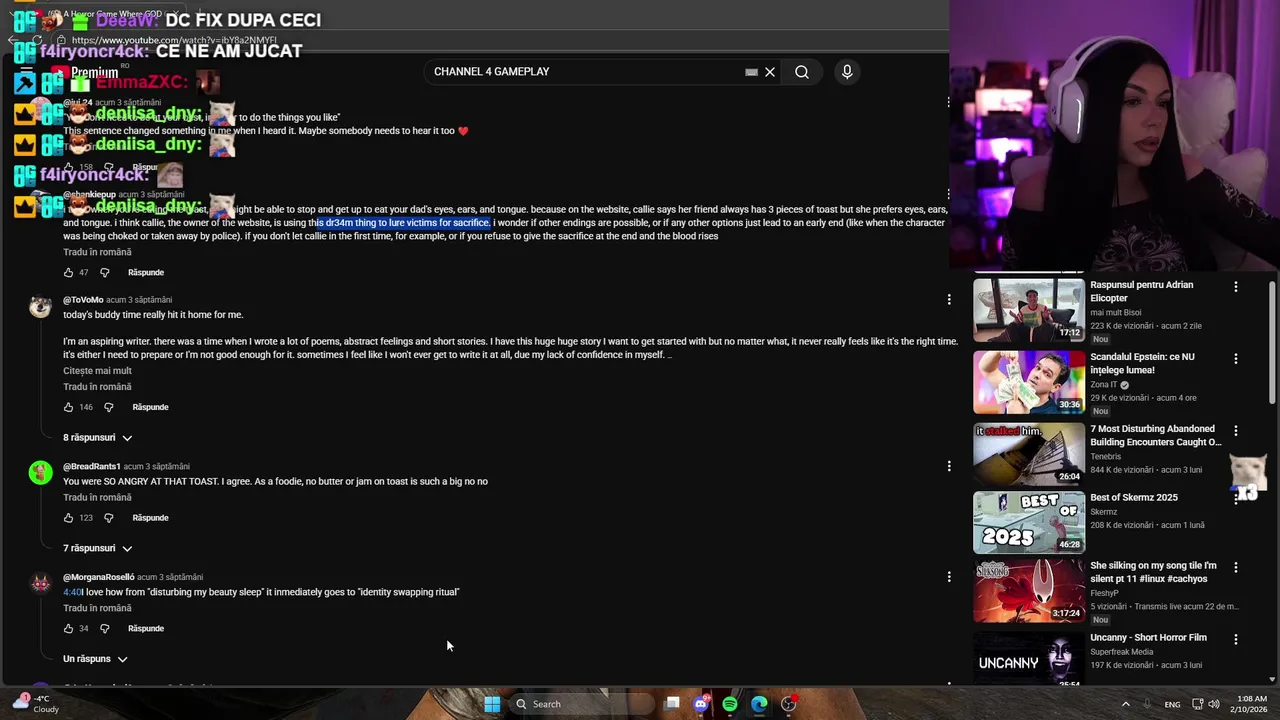
Task: Open the @ToVoMo channel name link
Action: 83,300
